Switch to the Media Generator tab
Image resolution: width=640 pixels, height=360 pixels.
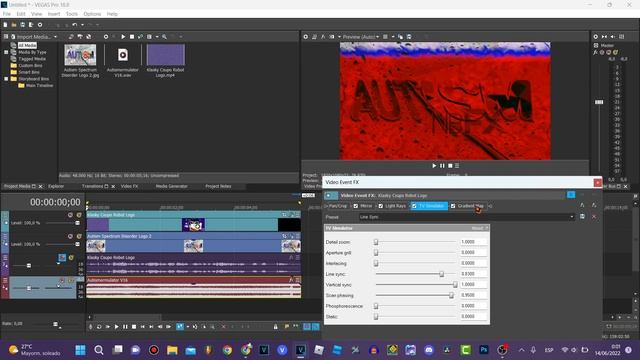pyautogui.click(x=171, y=187)
